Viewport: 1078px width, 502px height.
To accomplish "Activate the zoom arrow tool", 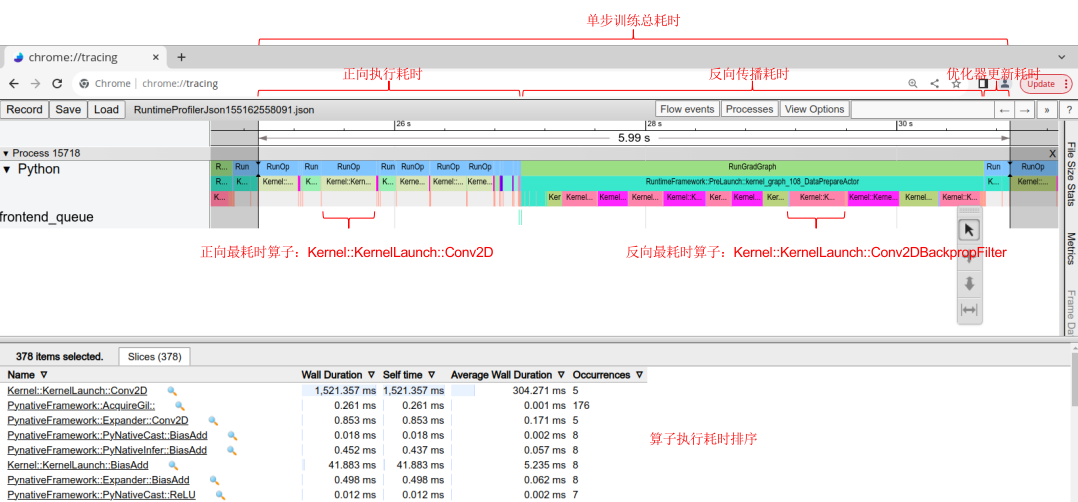I will click(x=969, y=283).
